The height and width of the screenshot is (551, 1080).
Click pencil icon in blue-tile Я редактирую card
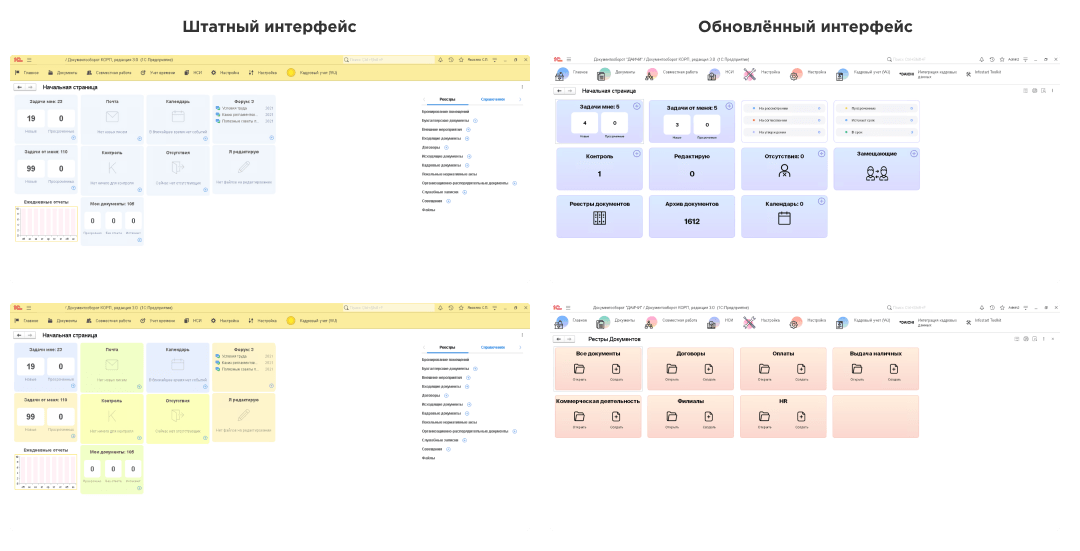[244, 167]
